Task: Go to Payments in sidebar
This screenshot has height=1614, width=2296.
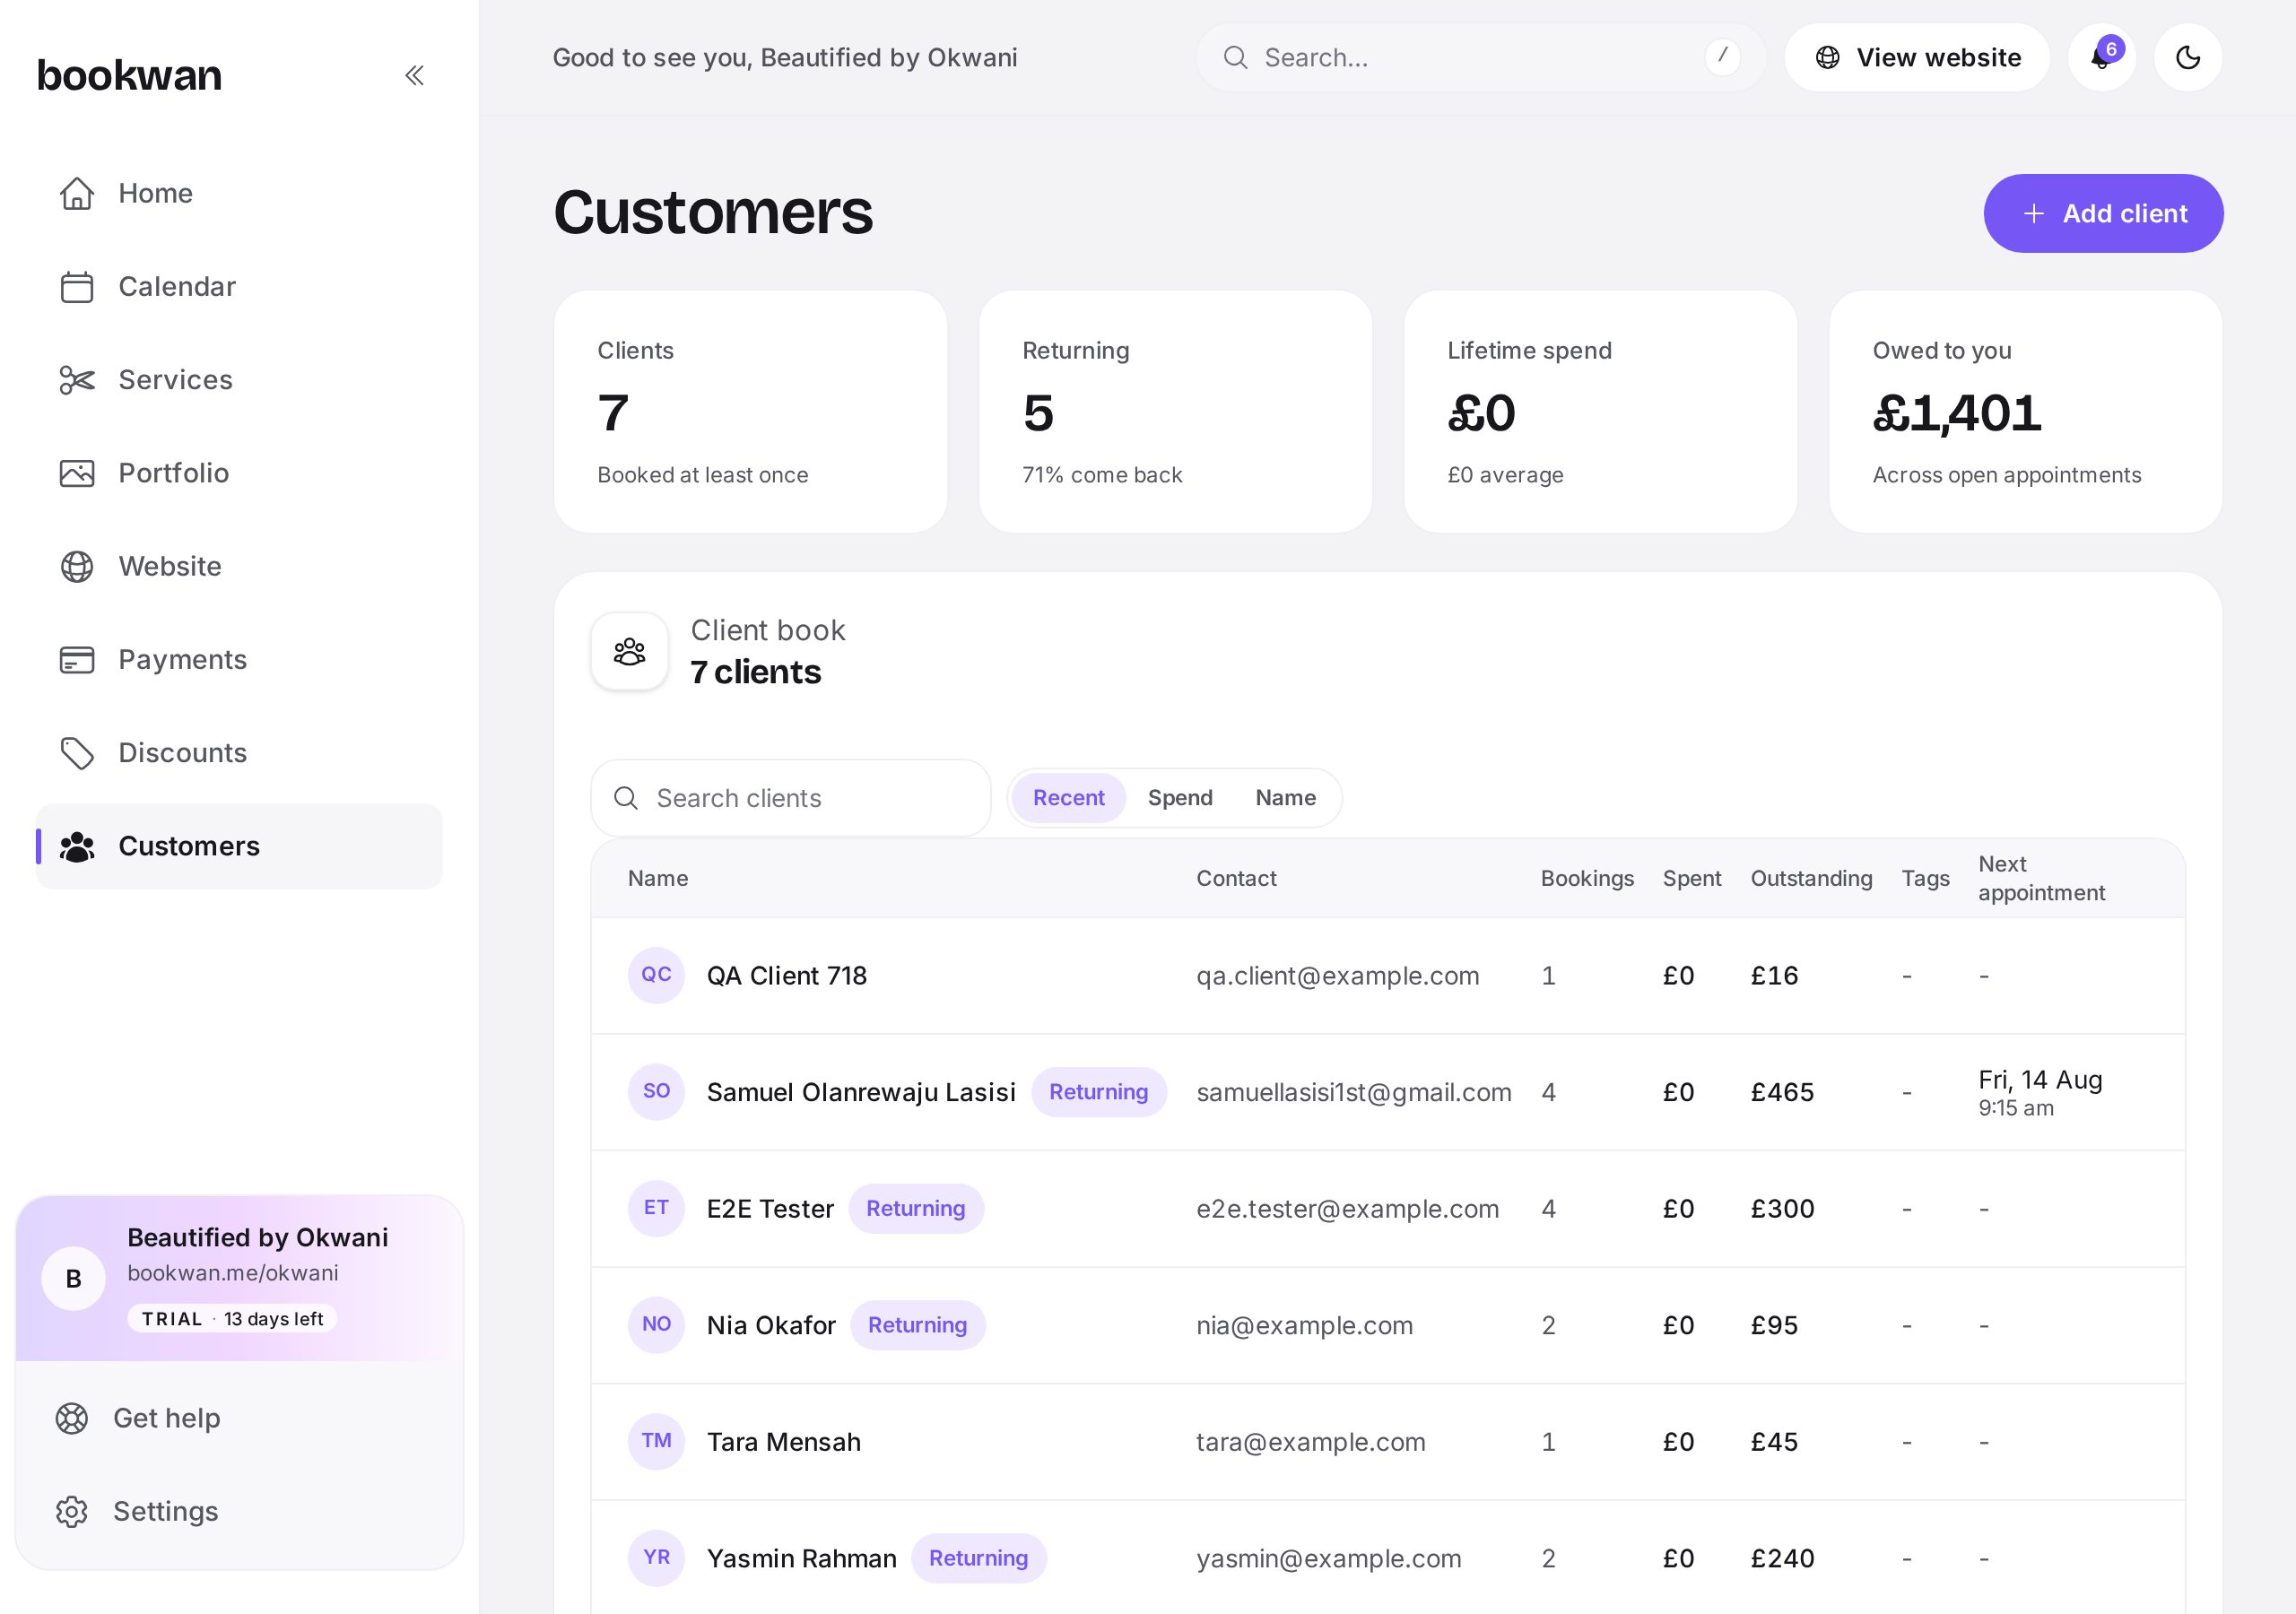Action: [239, 660]
